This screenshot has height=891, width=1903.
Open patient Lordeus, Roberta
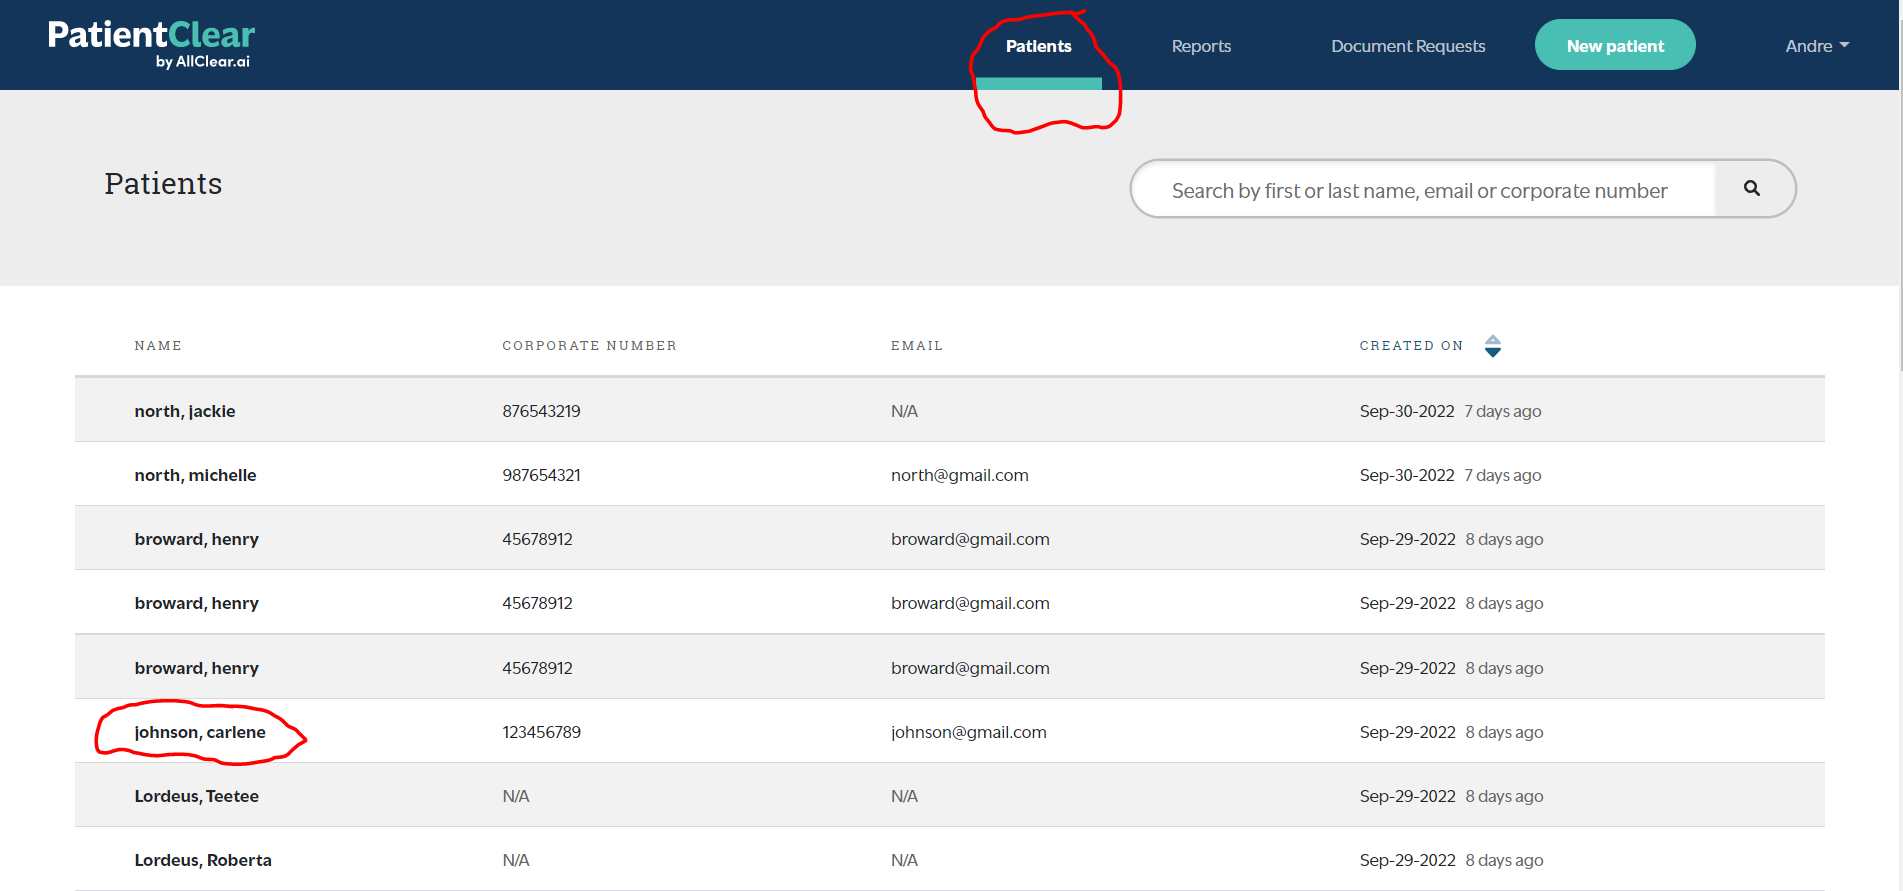[203, 860]
